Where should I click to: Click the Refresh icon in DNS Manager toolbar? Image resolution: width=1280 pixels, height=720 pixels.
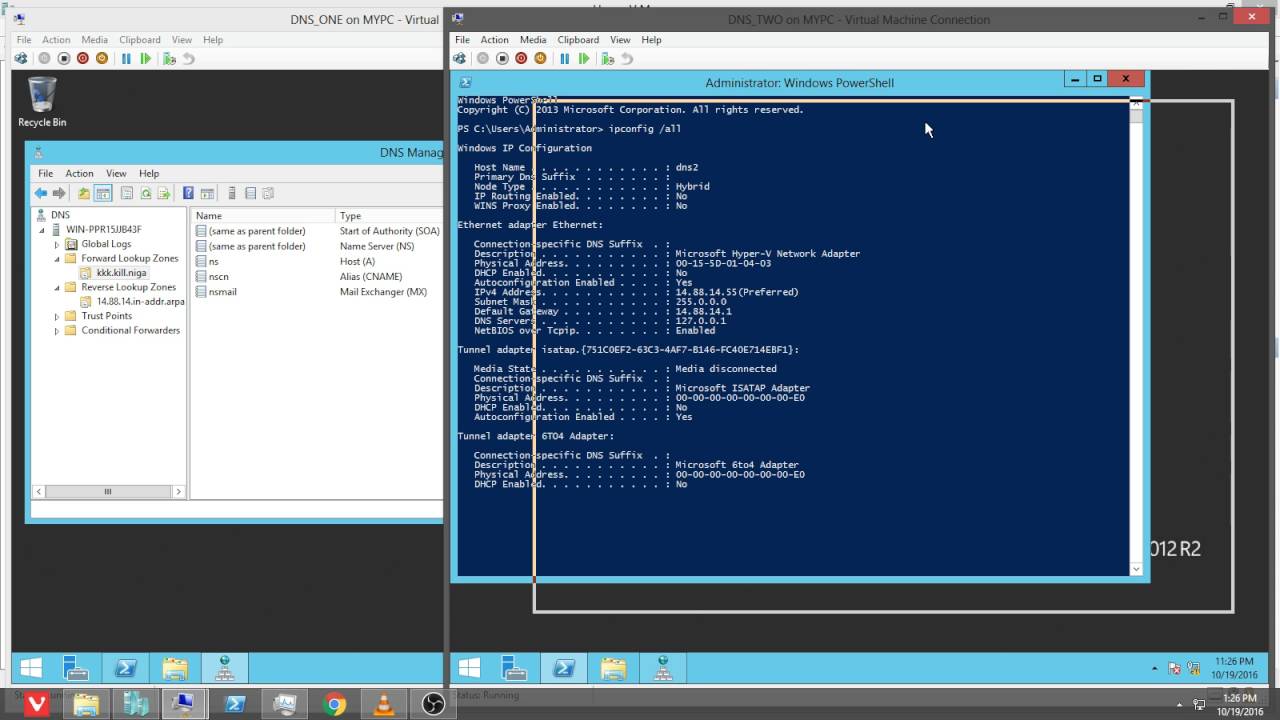coord(146,193)
